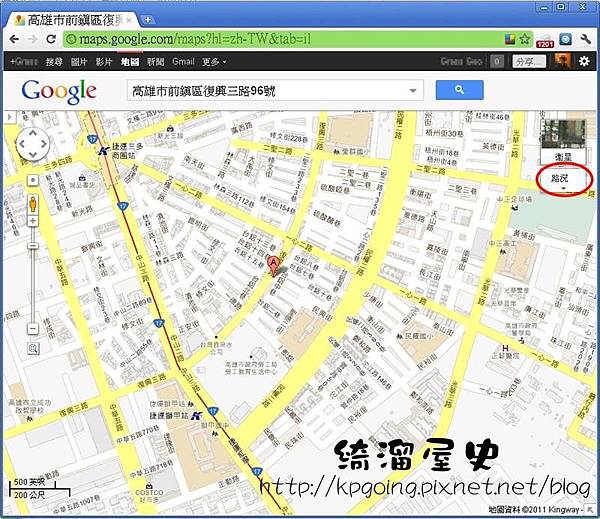Open a new browser tab

coord(148,20)
